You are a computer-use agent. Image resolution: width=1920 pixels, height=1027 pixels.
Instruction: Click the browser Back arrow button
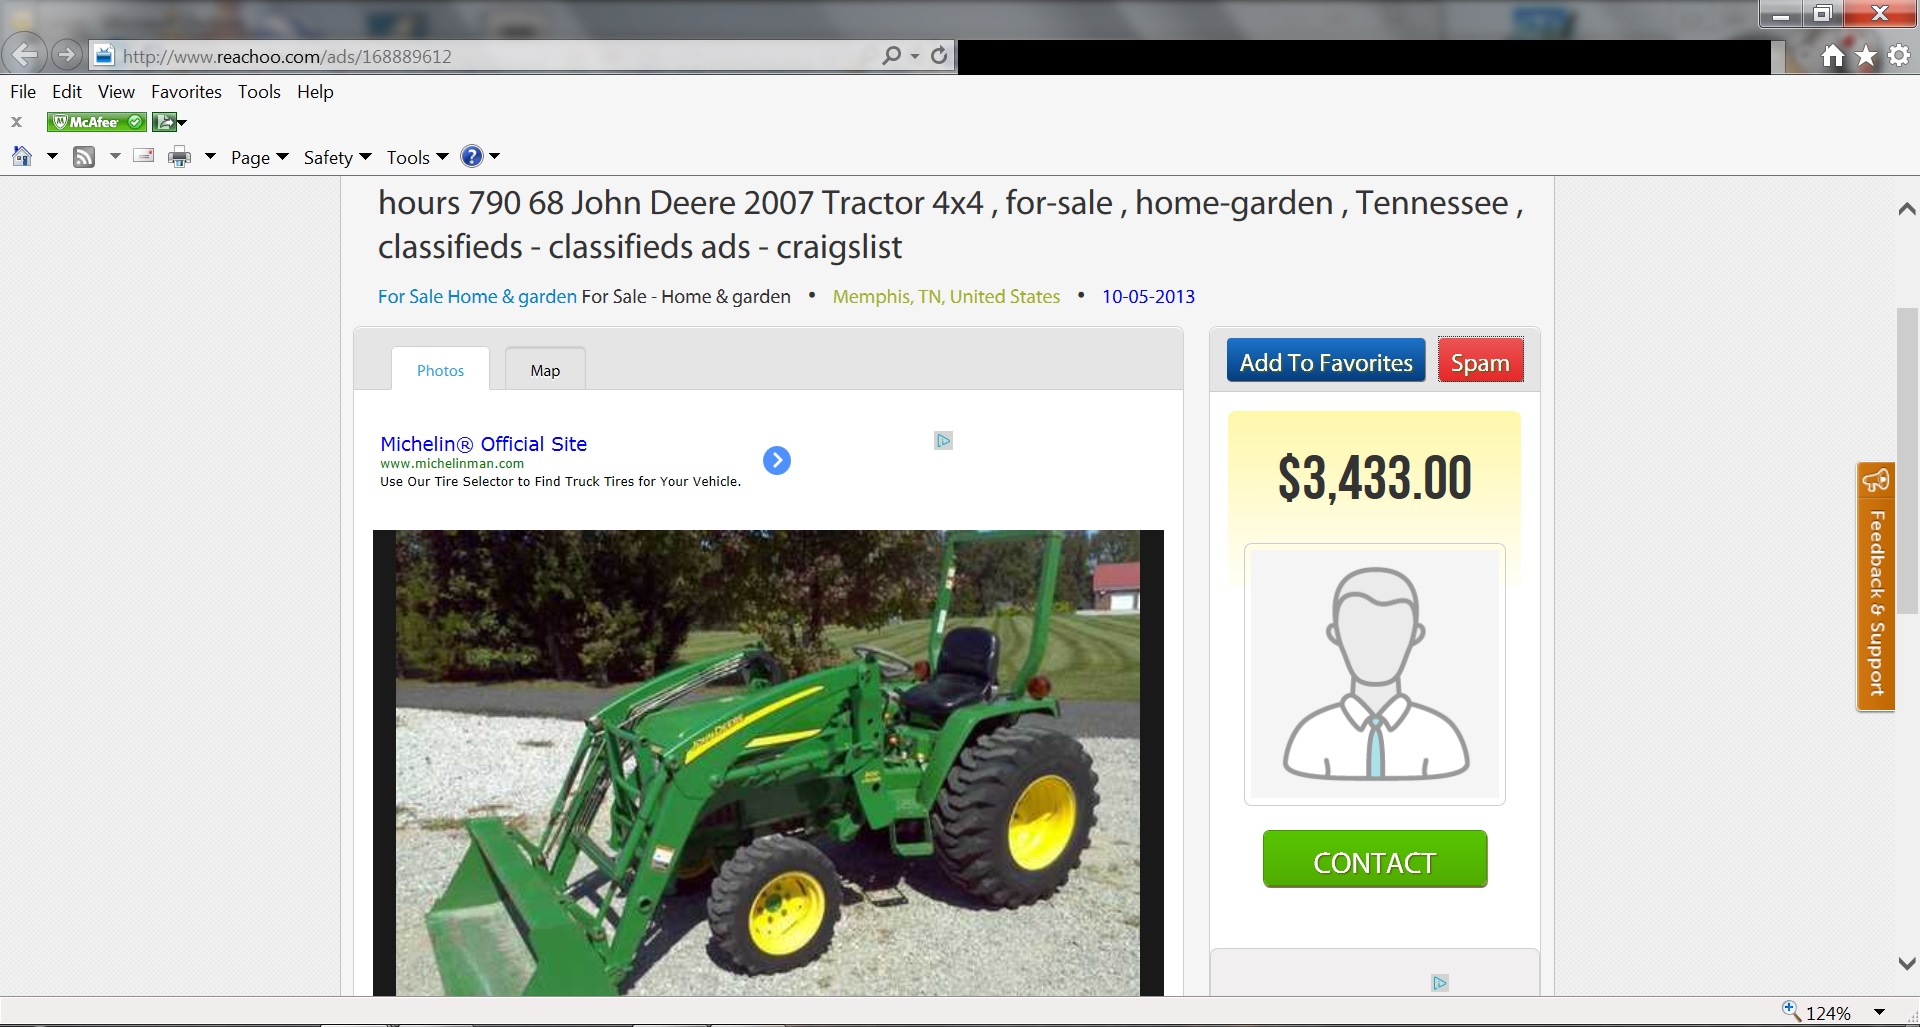click(24, 55)
